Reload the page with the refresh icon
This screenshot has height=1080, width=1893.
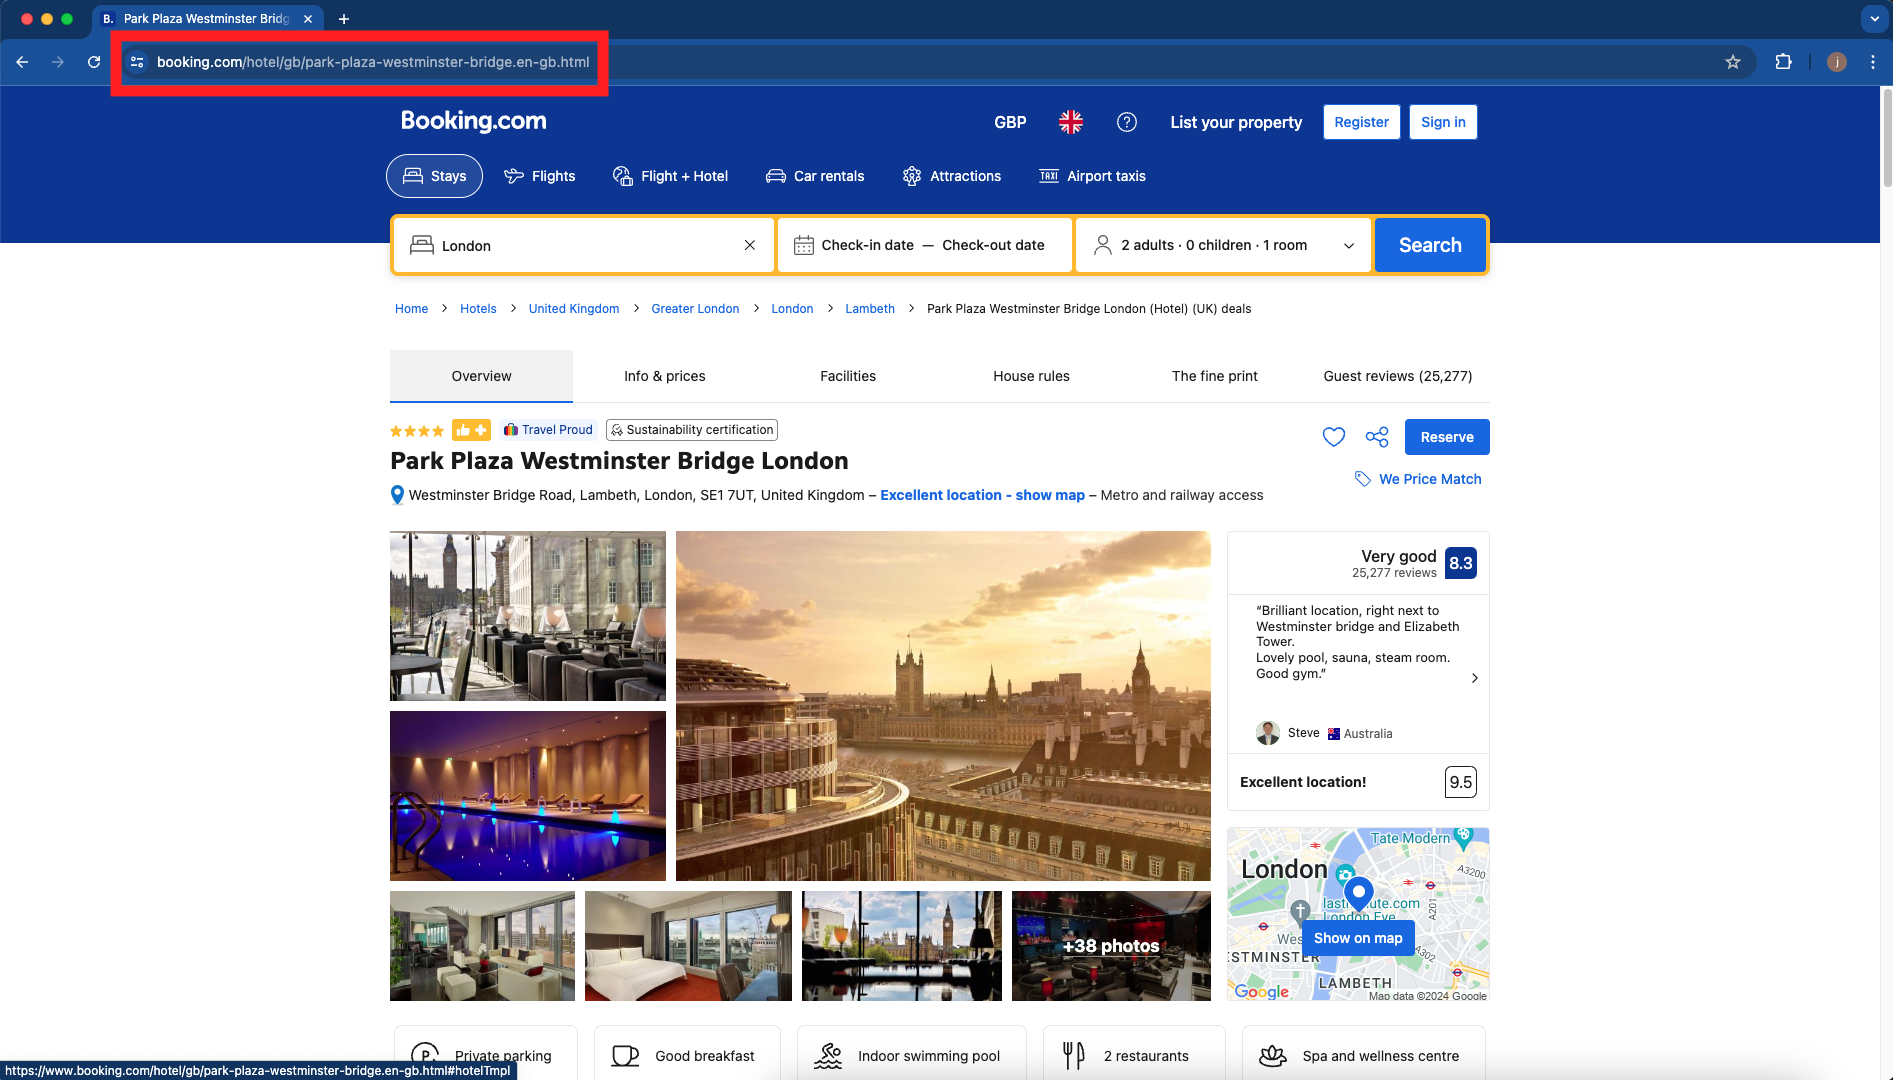tap(94, 62)
